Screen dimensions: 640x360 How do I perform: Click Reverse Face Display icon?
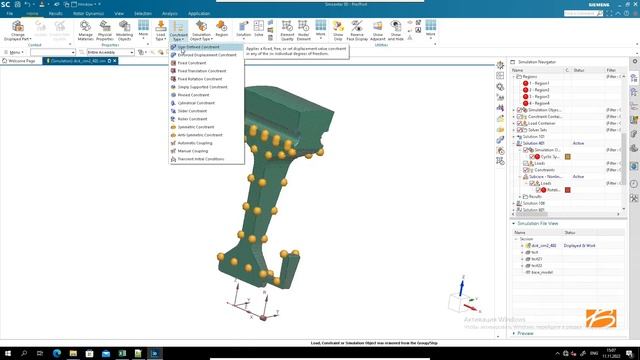coord(357,30)
